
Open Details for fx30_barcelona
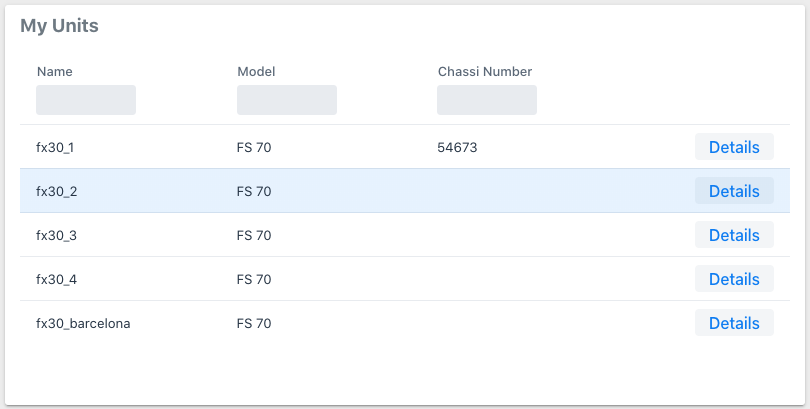coord(734,323)
